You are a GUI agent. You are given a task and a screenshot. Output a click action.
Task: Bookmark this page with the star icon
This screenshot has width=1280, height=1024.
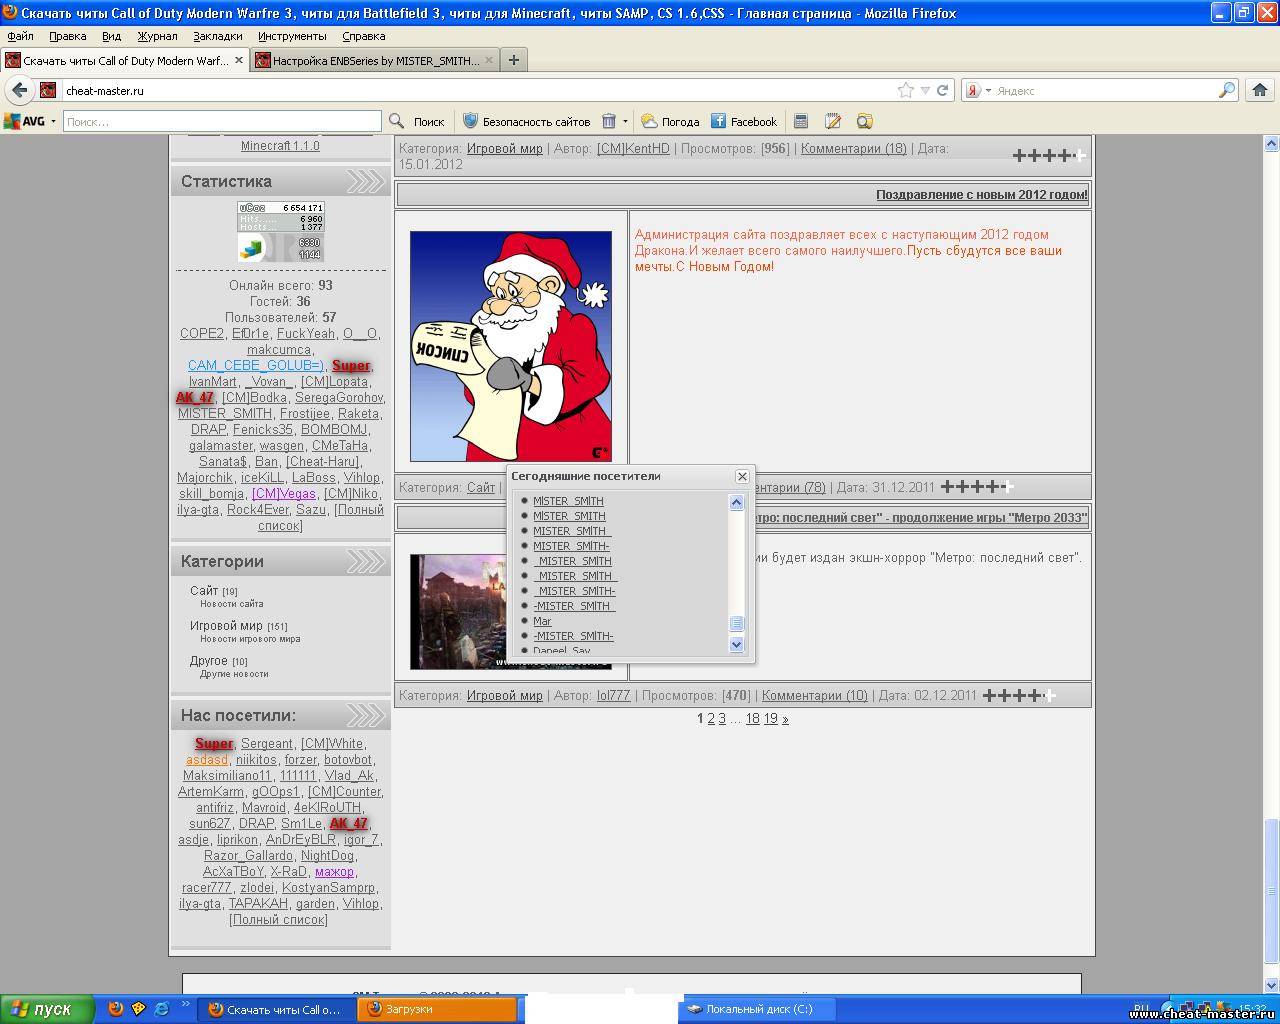[906, 90]
